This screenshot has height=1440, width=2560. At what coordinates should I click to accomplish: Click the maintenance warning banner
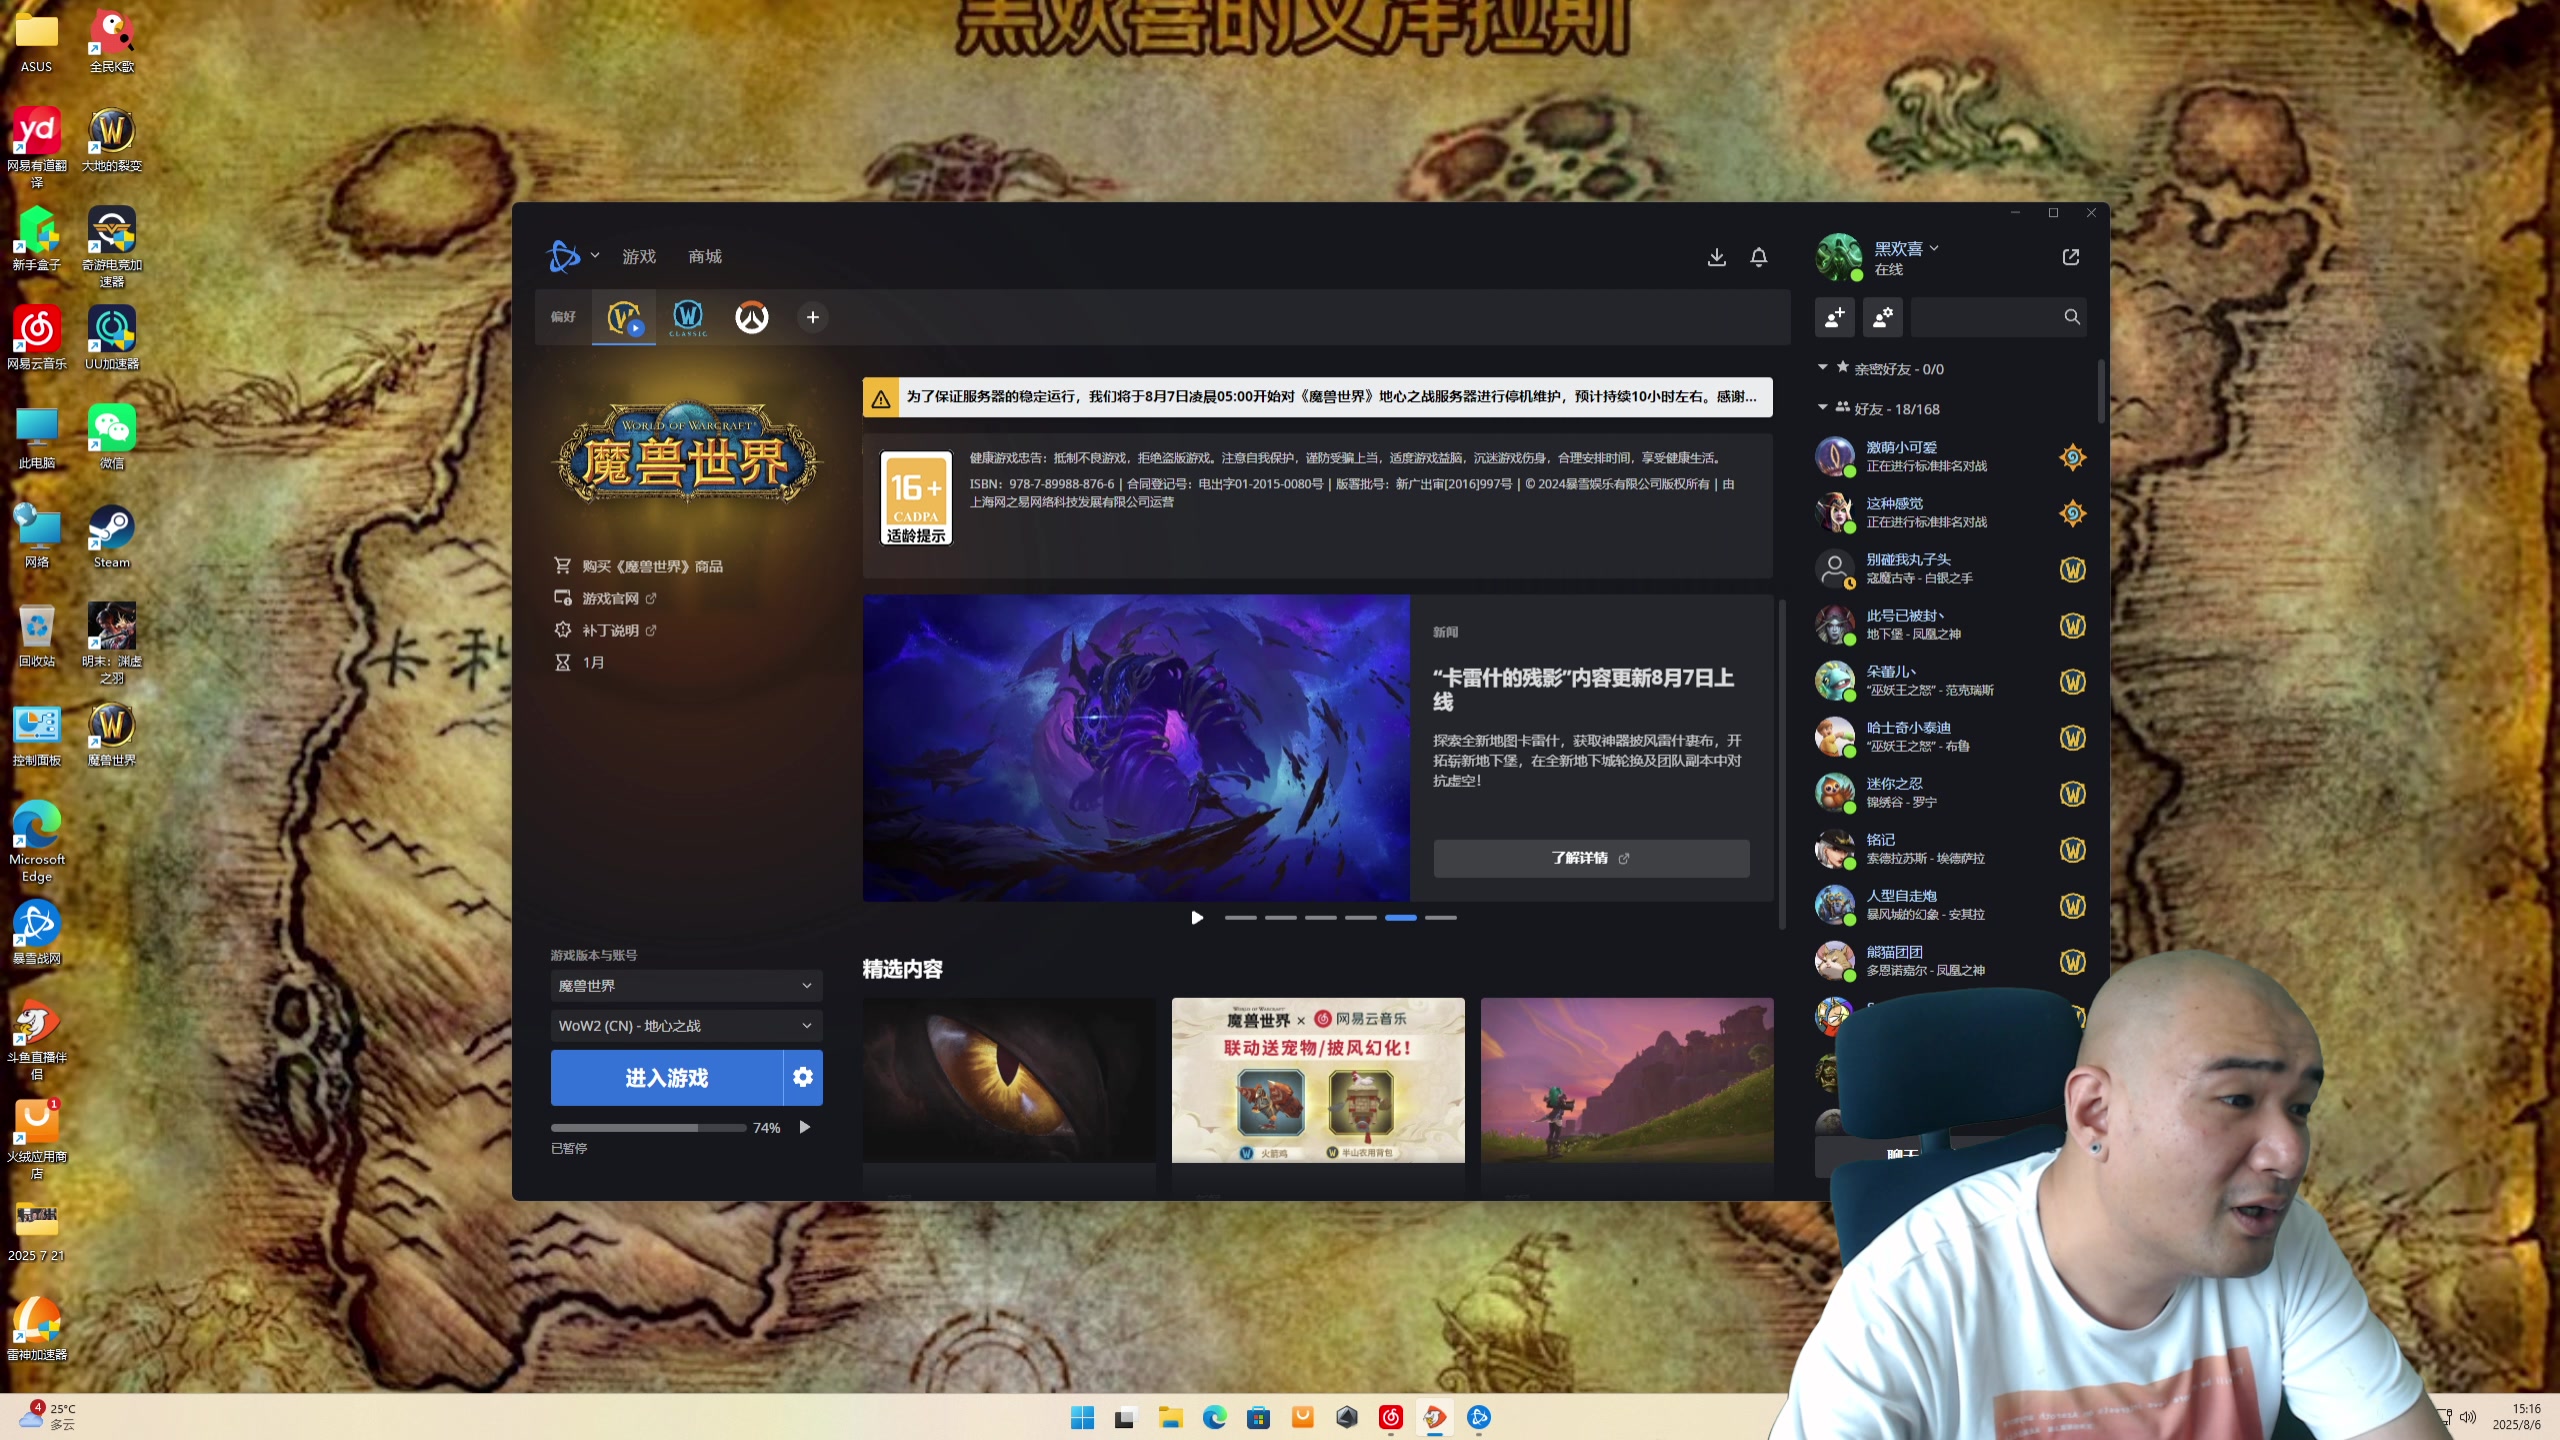(x=1317, y=397)
